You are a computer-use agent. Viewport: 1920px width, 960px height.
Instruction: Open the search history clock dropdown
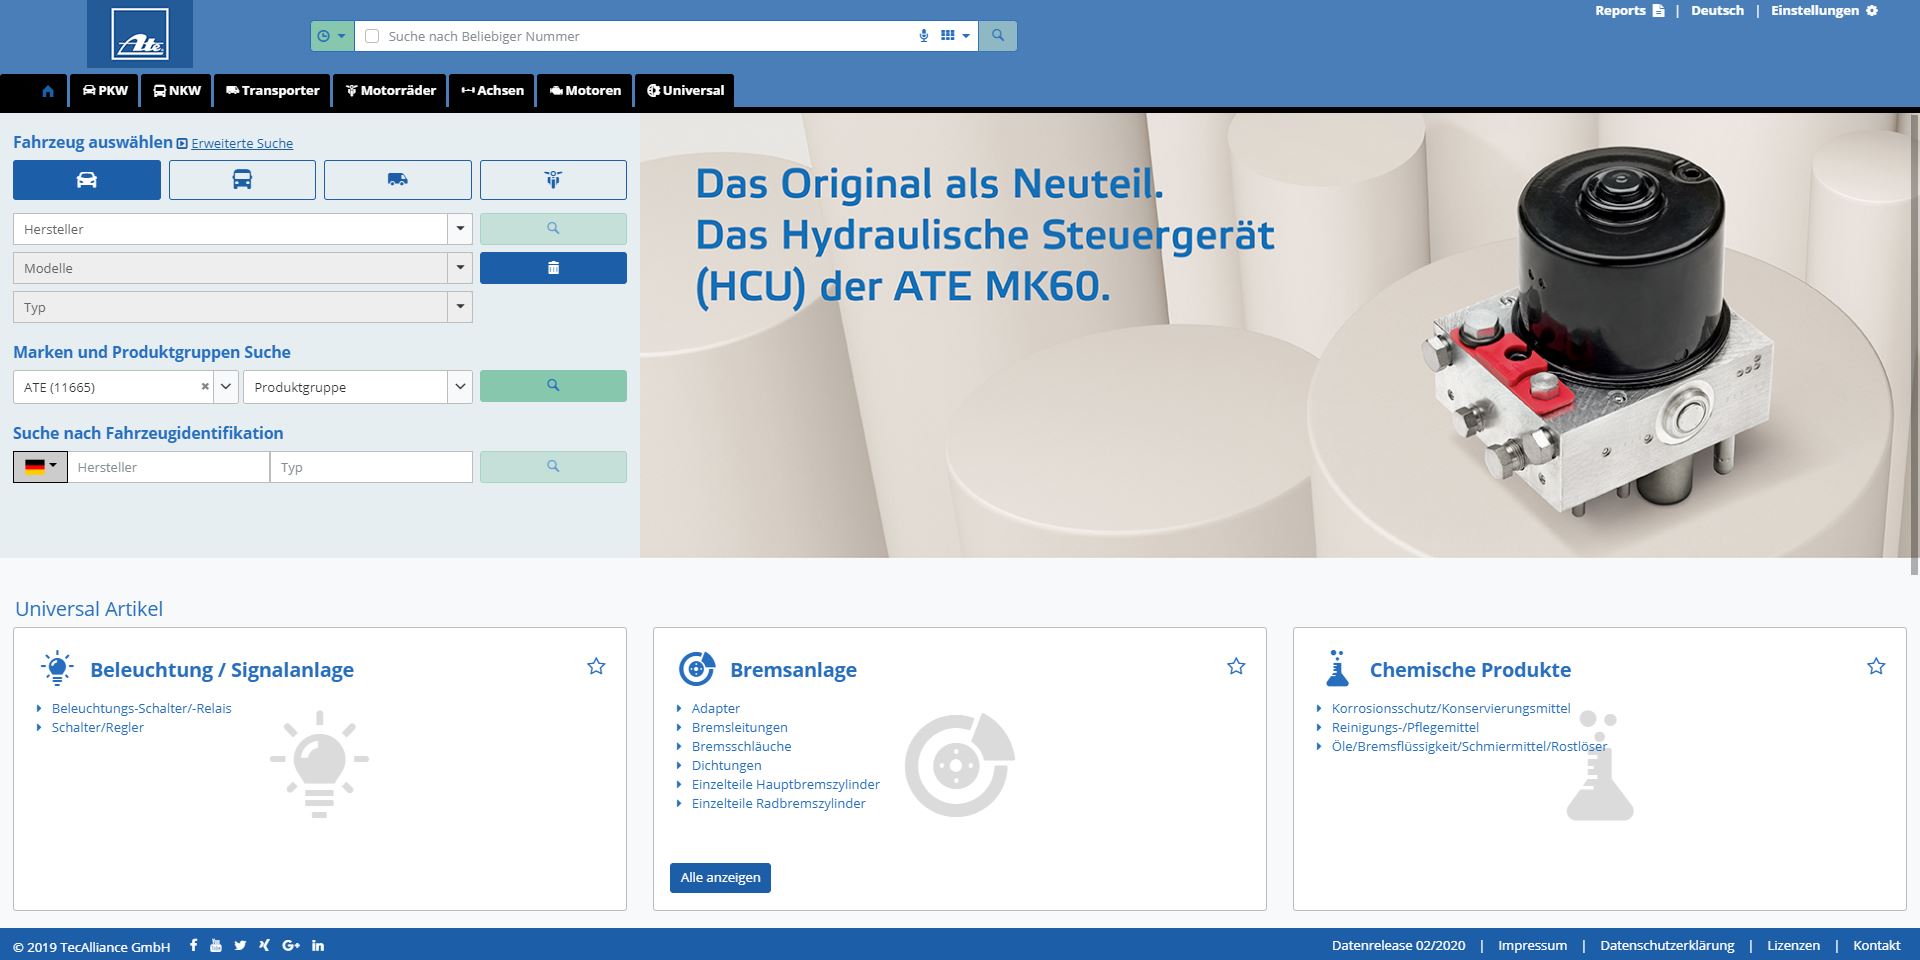click(331, 36)
